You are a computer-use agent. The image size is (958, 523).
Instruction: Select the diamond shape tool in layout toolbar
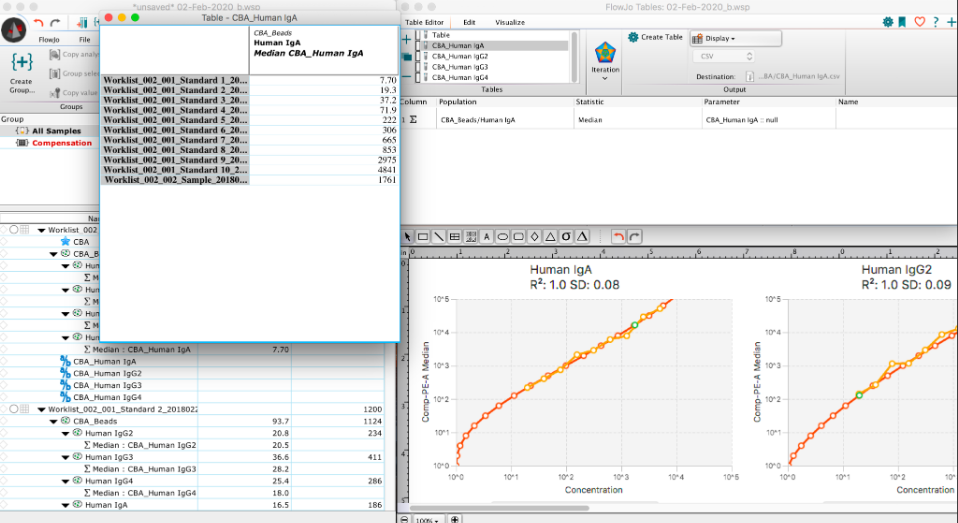pyautogui.click(x=534, y=236)
